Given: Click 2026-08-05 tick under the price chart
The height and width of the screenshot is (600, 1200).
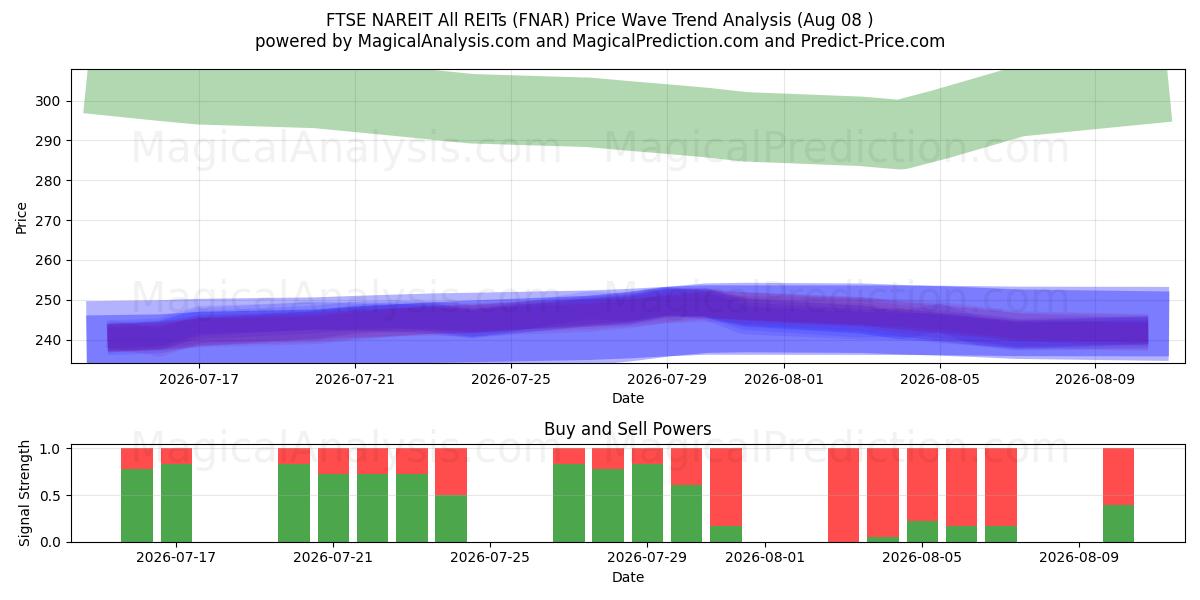Looking at the screenshot, I should click(x=940, y=379).
